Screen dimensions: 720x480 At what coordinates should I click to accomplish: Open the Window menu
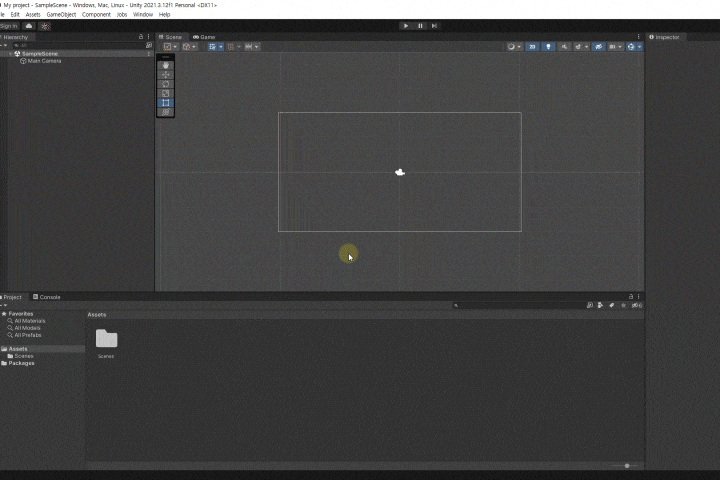pos(143,15)
